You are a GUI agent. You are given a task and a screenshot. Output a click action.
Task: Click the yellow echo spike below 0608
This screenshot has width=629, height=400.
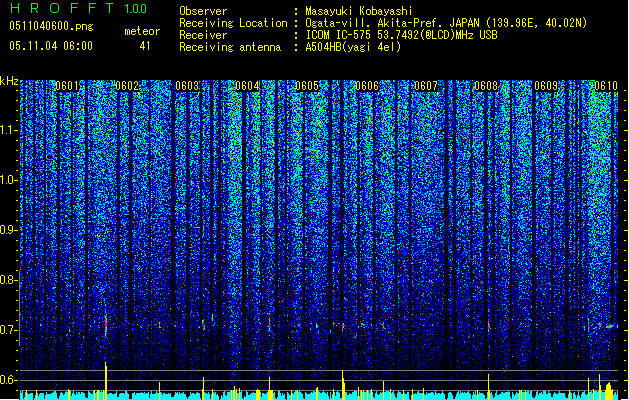click(x=489, y=387)
